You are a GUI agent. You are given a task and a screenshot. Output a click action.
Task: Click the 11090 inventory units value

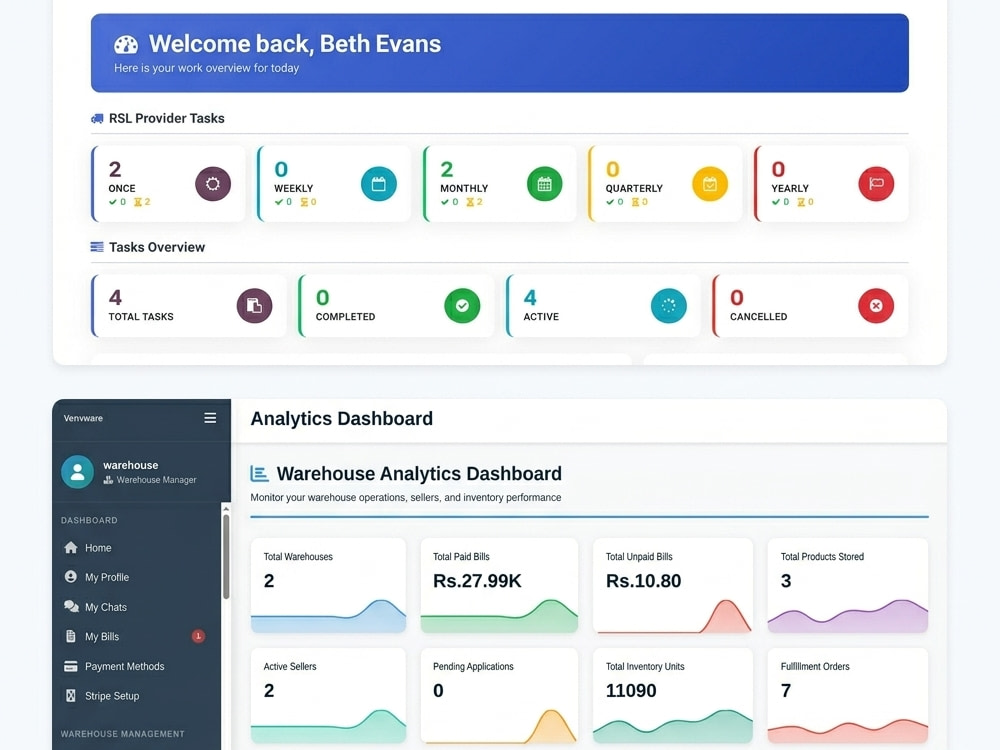coord(631,691)
